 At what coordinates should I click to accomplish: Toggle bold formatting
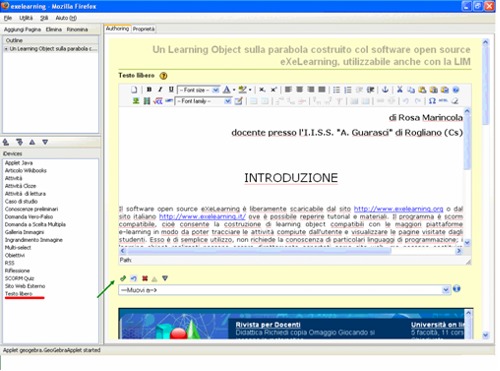point(149,90)
